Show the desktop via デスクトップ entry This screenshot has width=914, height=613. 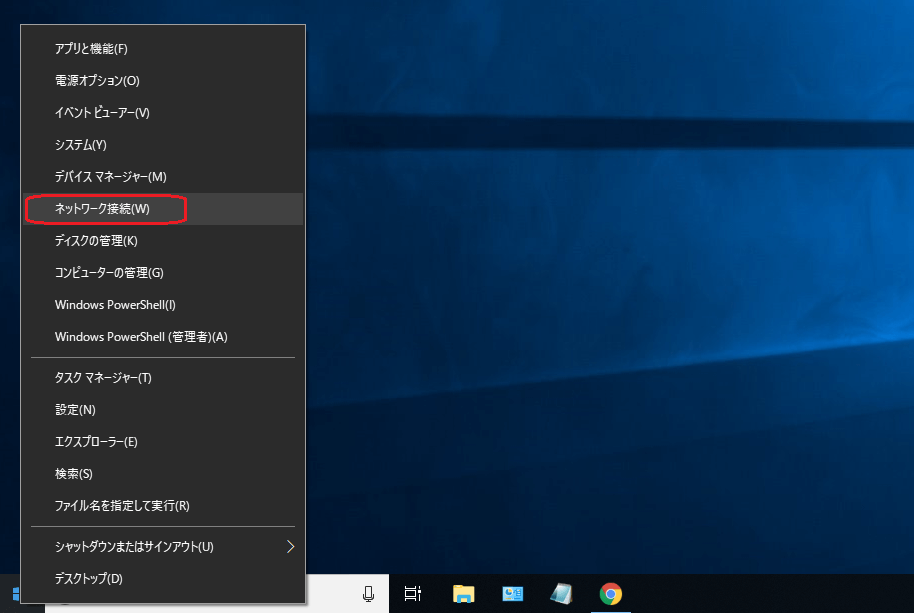pyautogui.click(x=87, y=578)
